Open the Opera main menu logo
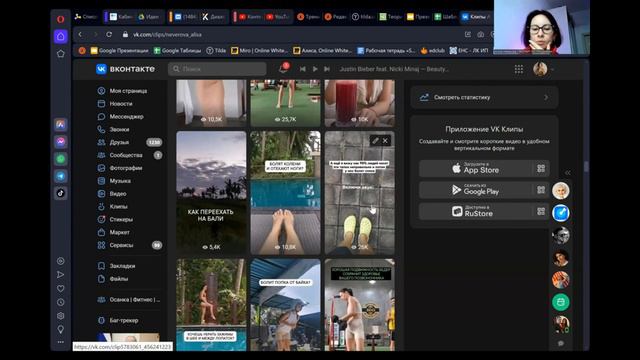Viewport: 640px width, 360px height. (60, 19)
